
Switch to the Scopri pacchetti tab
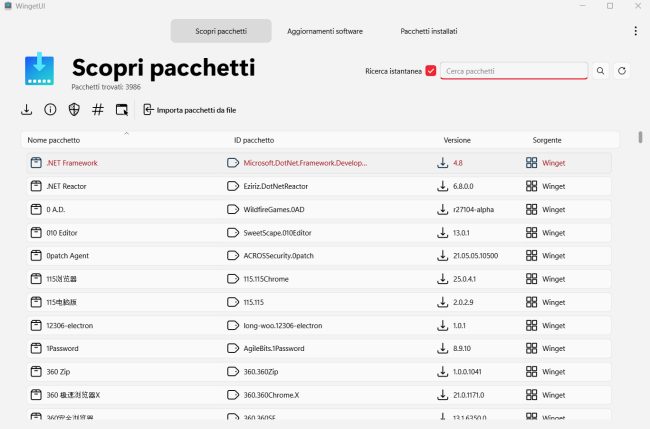tap(221, 31)
